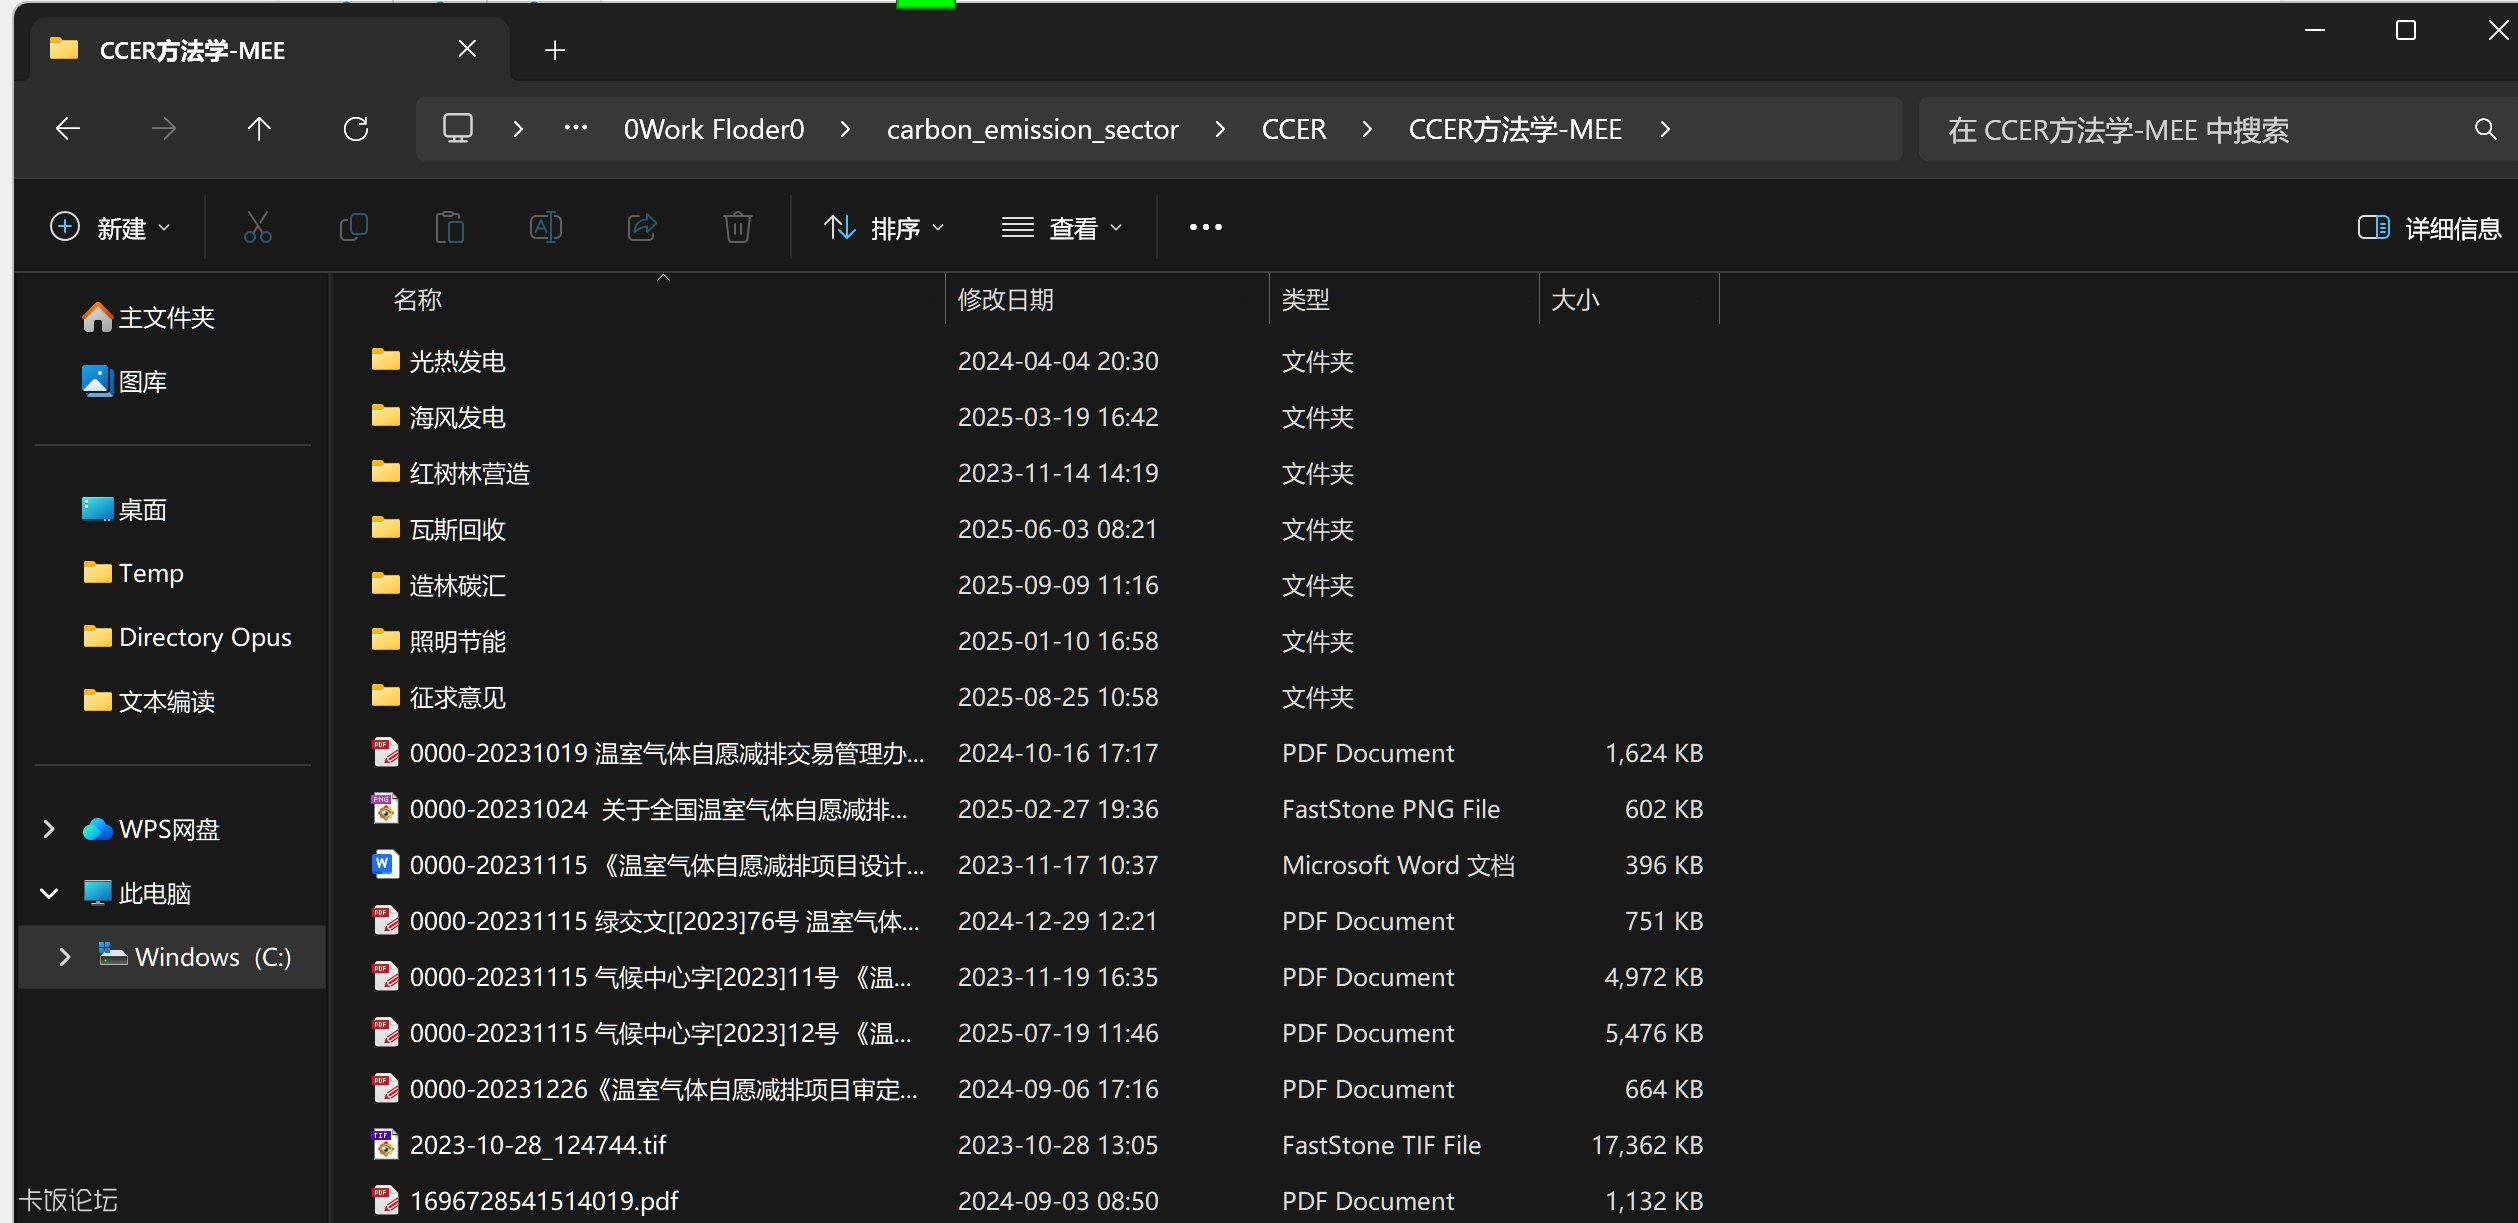Open the 排序 sort dropdown
This screenshot has height=1223, width=2518.
(x=883, y=228)
